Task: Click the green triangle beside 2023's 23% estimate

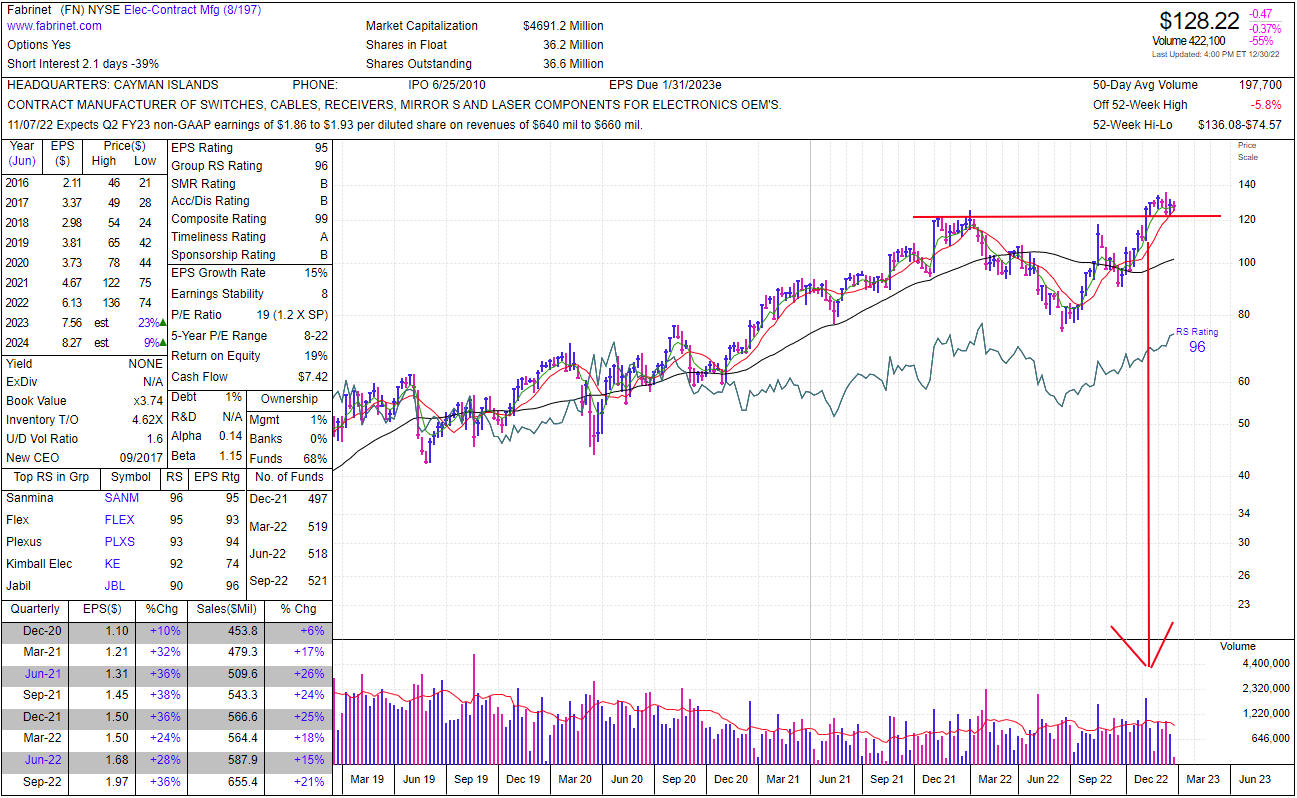Action: click(162, 323)
